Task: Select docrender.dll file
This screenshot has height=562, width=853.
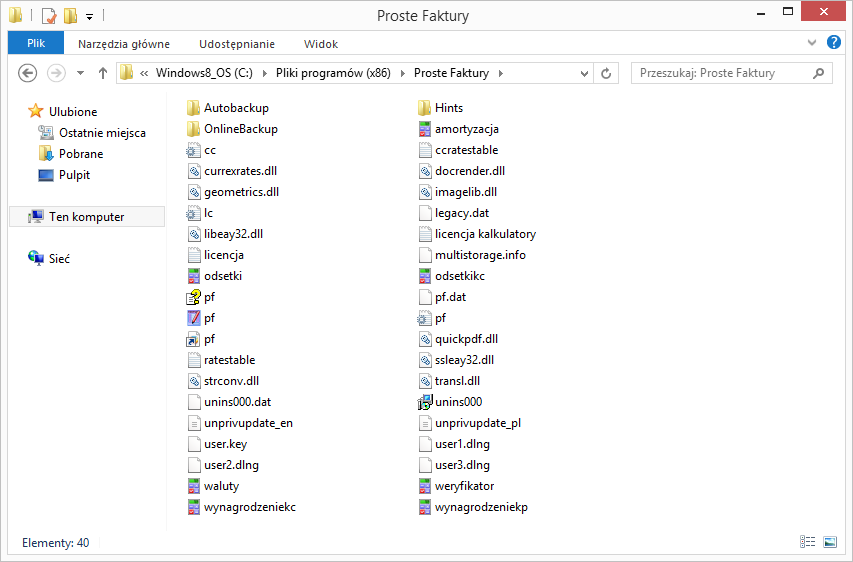Action: [x=462, y=171]
